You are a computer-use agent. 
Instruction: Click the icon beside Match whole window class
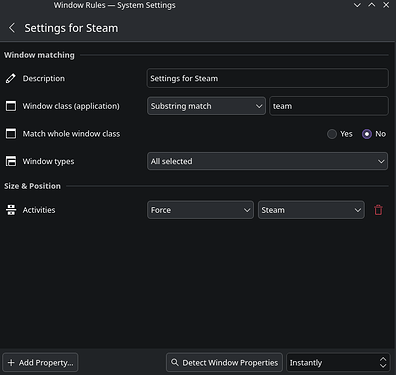pyautogui.click(x=11, y=134)
